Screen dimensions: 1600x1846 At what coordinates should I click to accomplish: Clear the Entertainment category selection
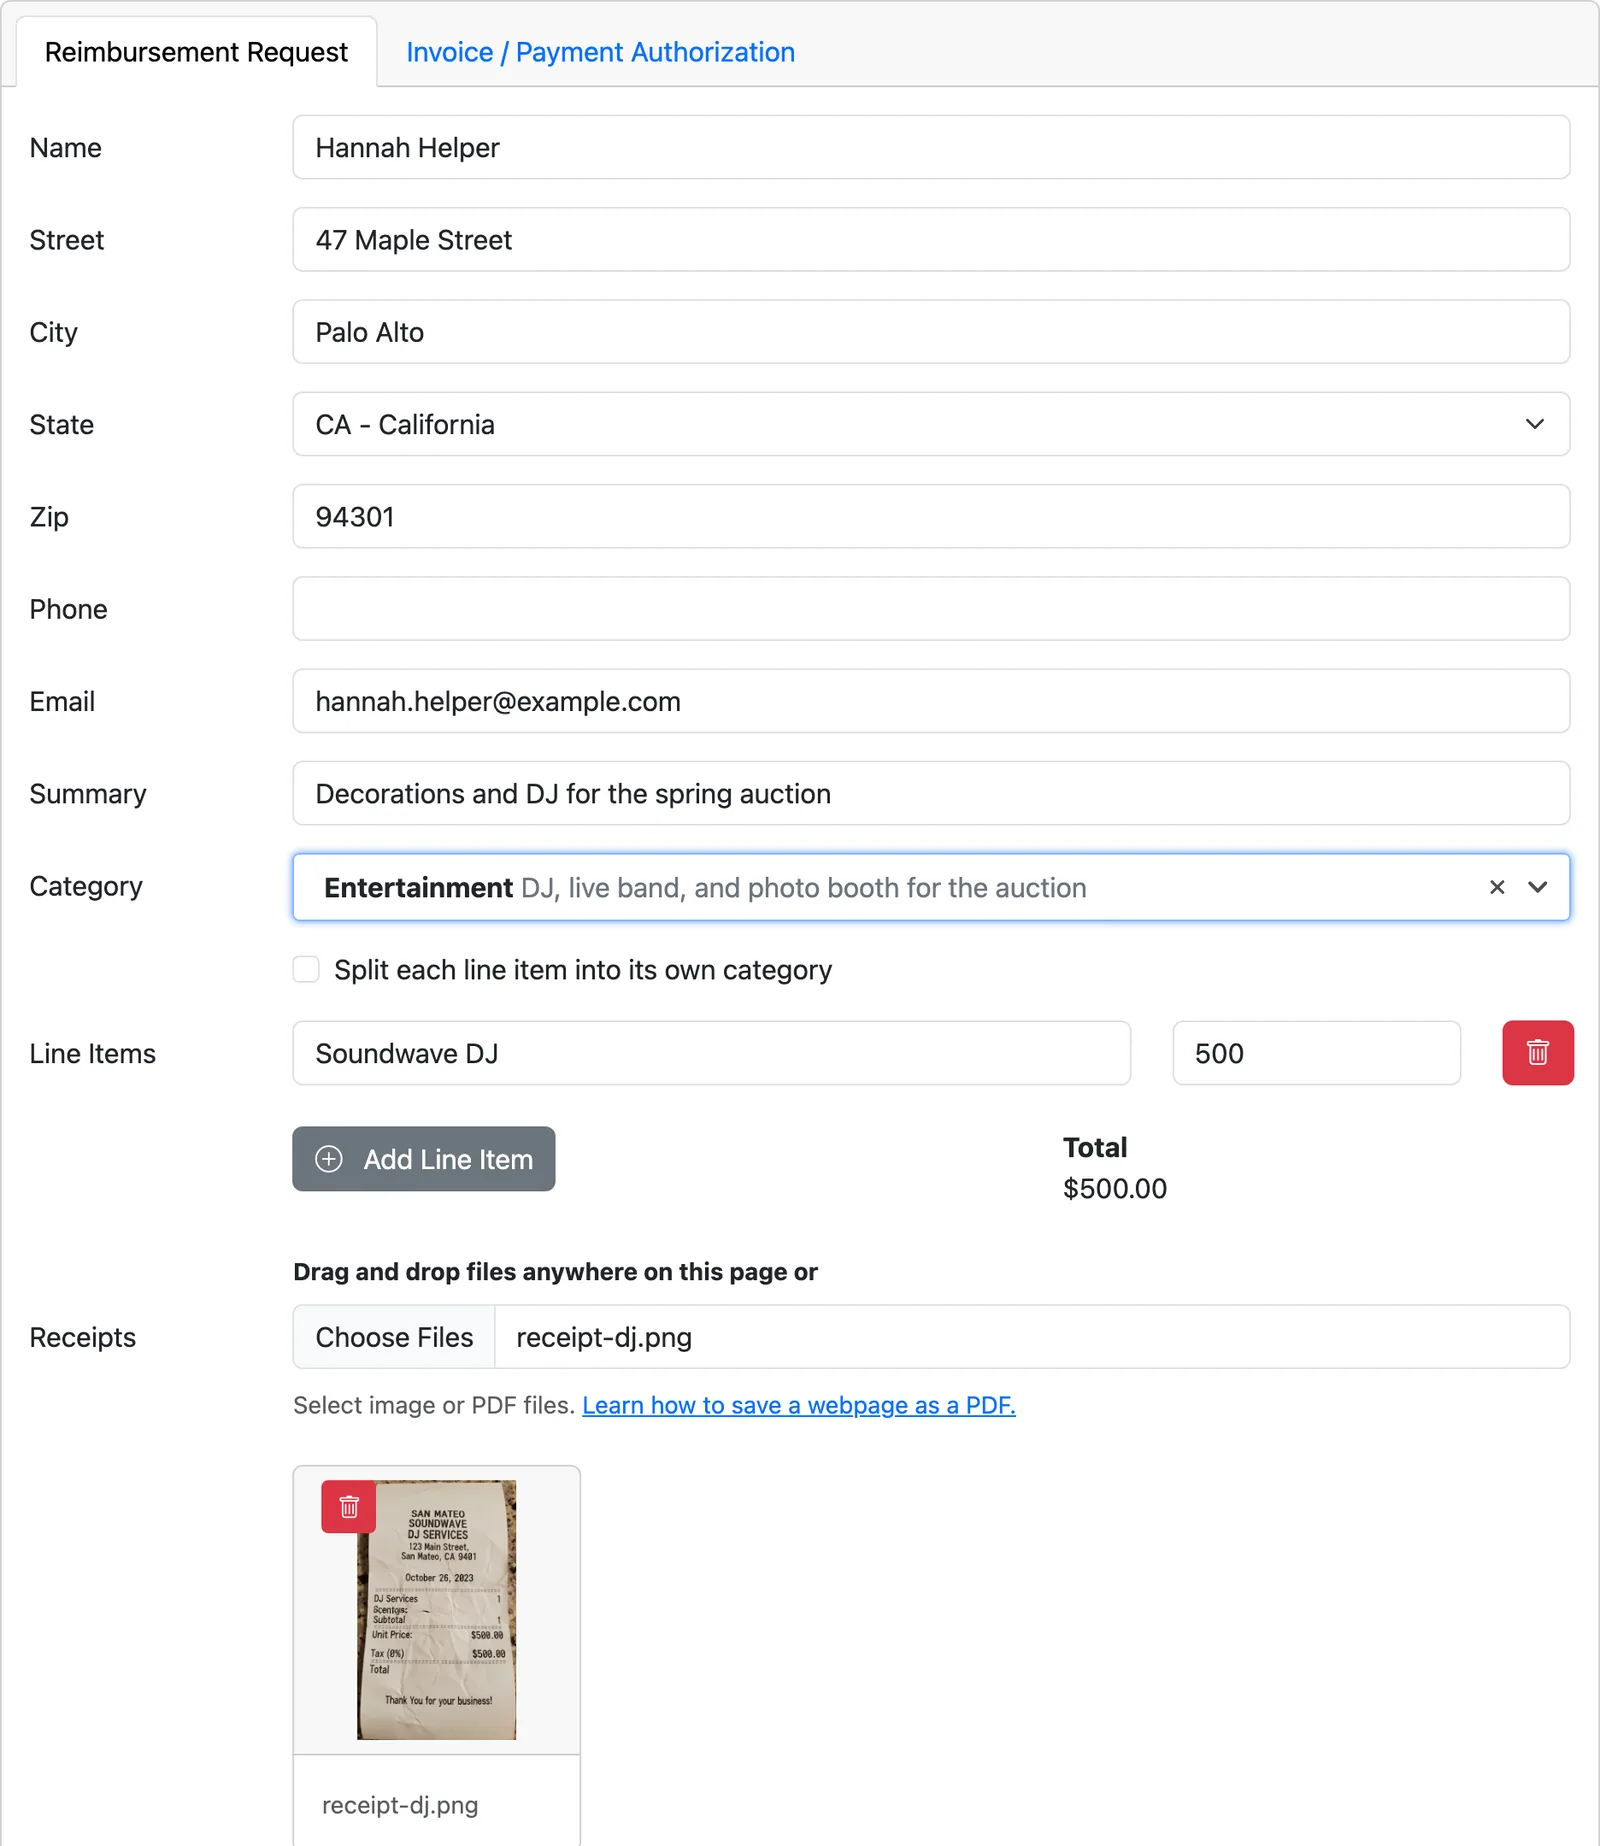click(x=1497, y=887)
